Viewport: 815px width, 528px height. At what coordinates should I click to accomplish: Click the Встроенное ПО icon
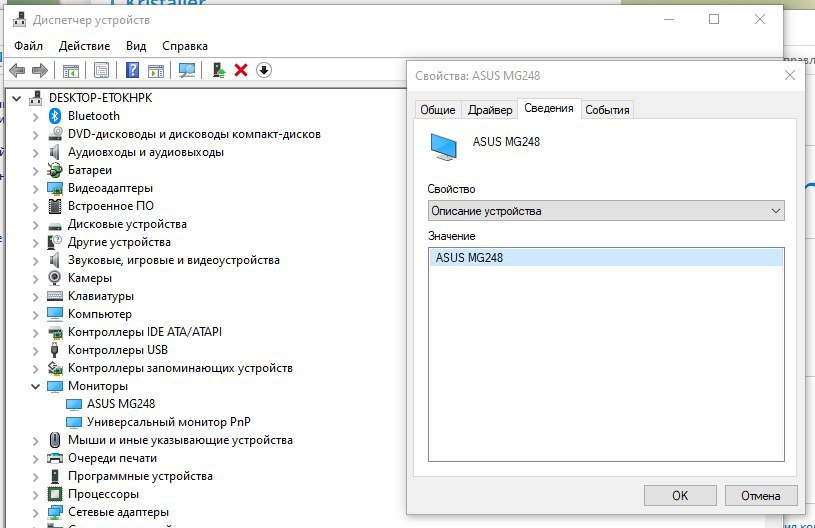click(x=55, y=206)
